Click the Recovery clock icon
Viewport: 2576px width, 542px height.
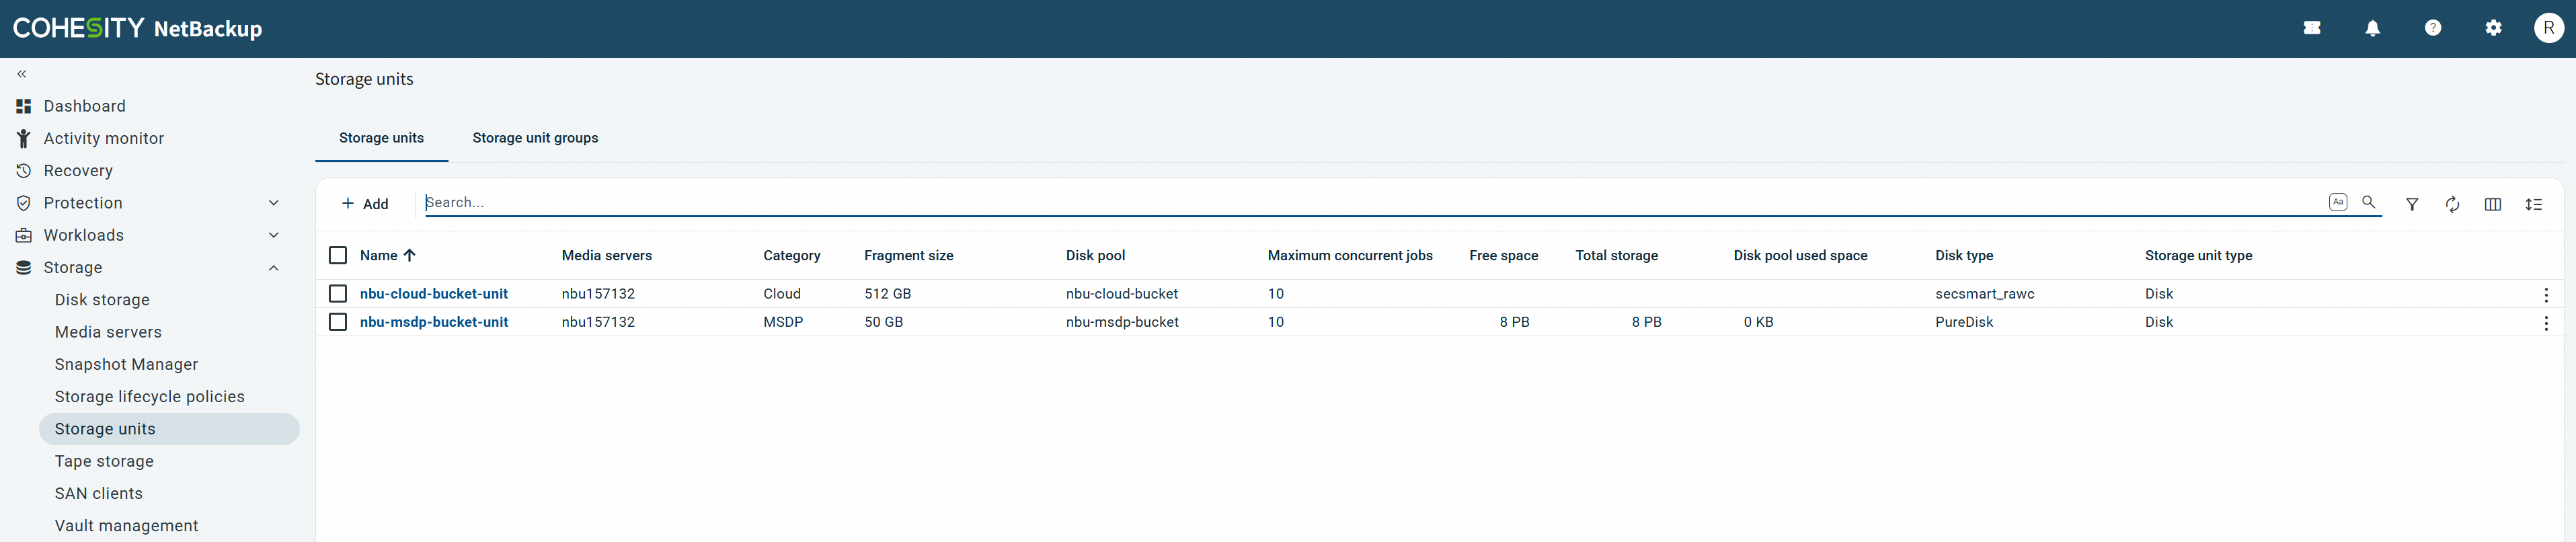click(x=24, y=171)
